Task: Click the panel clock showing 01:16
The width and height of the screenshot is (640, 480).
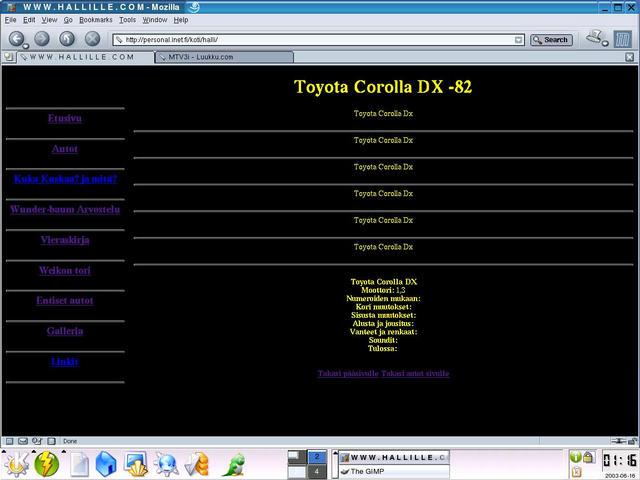Action: coord(620,461)
